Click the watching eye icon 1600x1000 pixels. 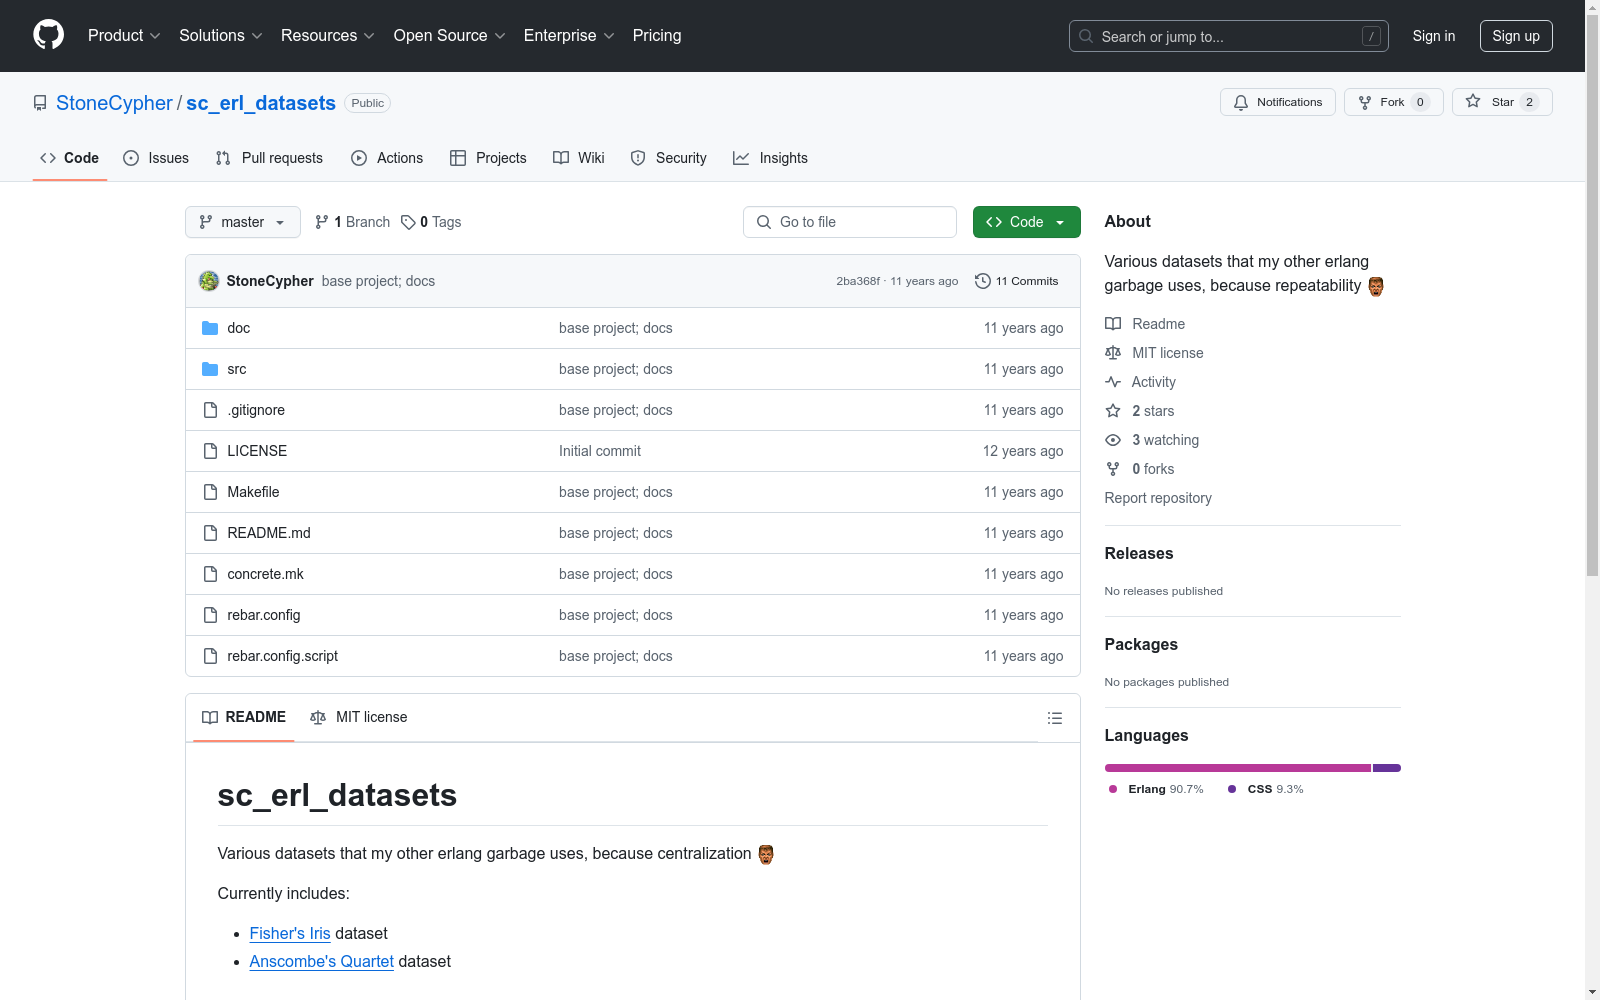[1113, 440]
